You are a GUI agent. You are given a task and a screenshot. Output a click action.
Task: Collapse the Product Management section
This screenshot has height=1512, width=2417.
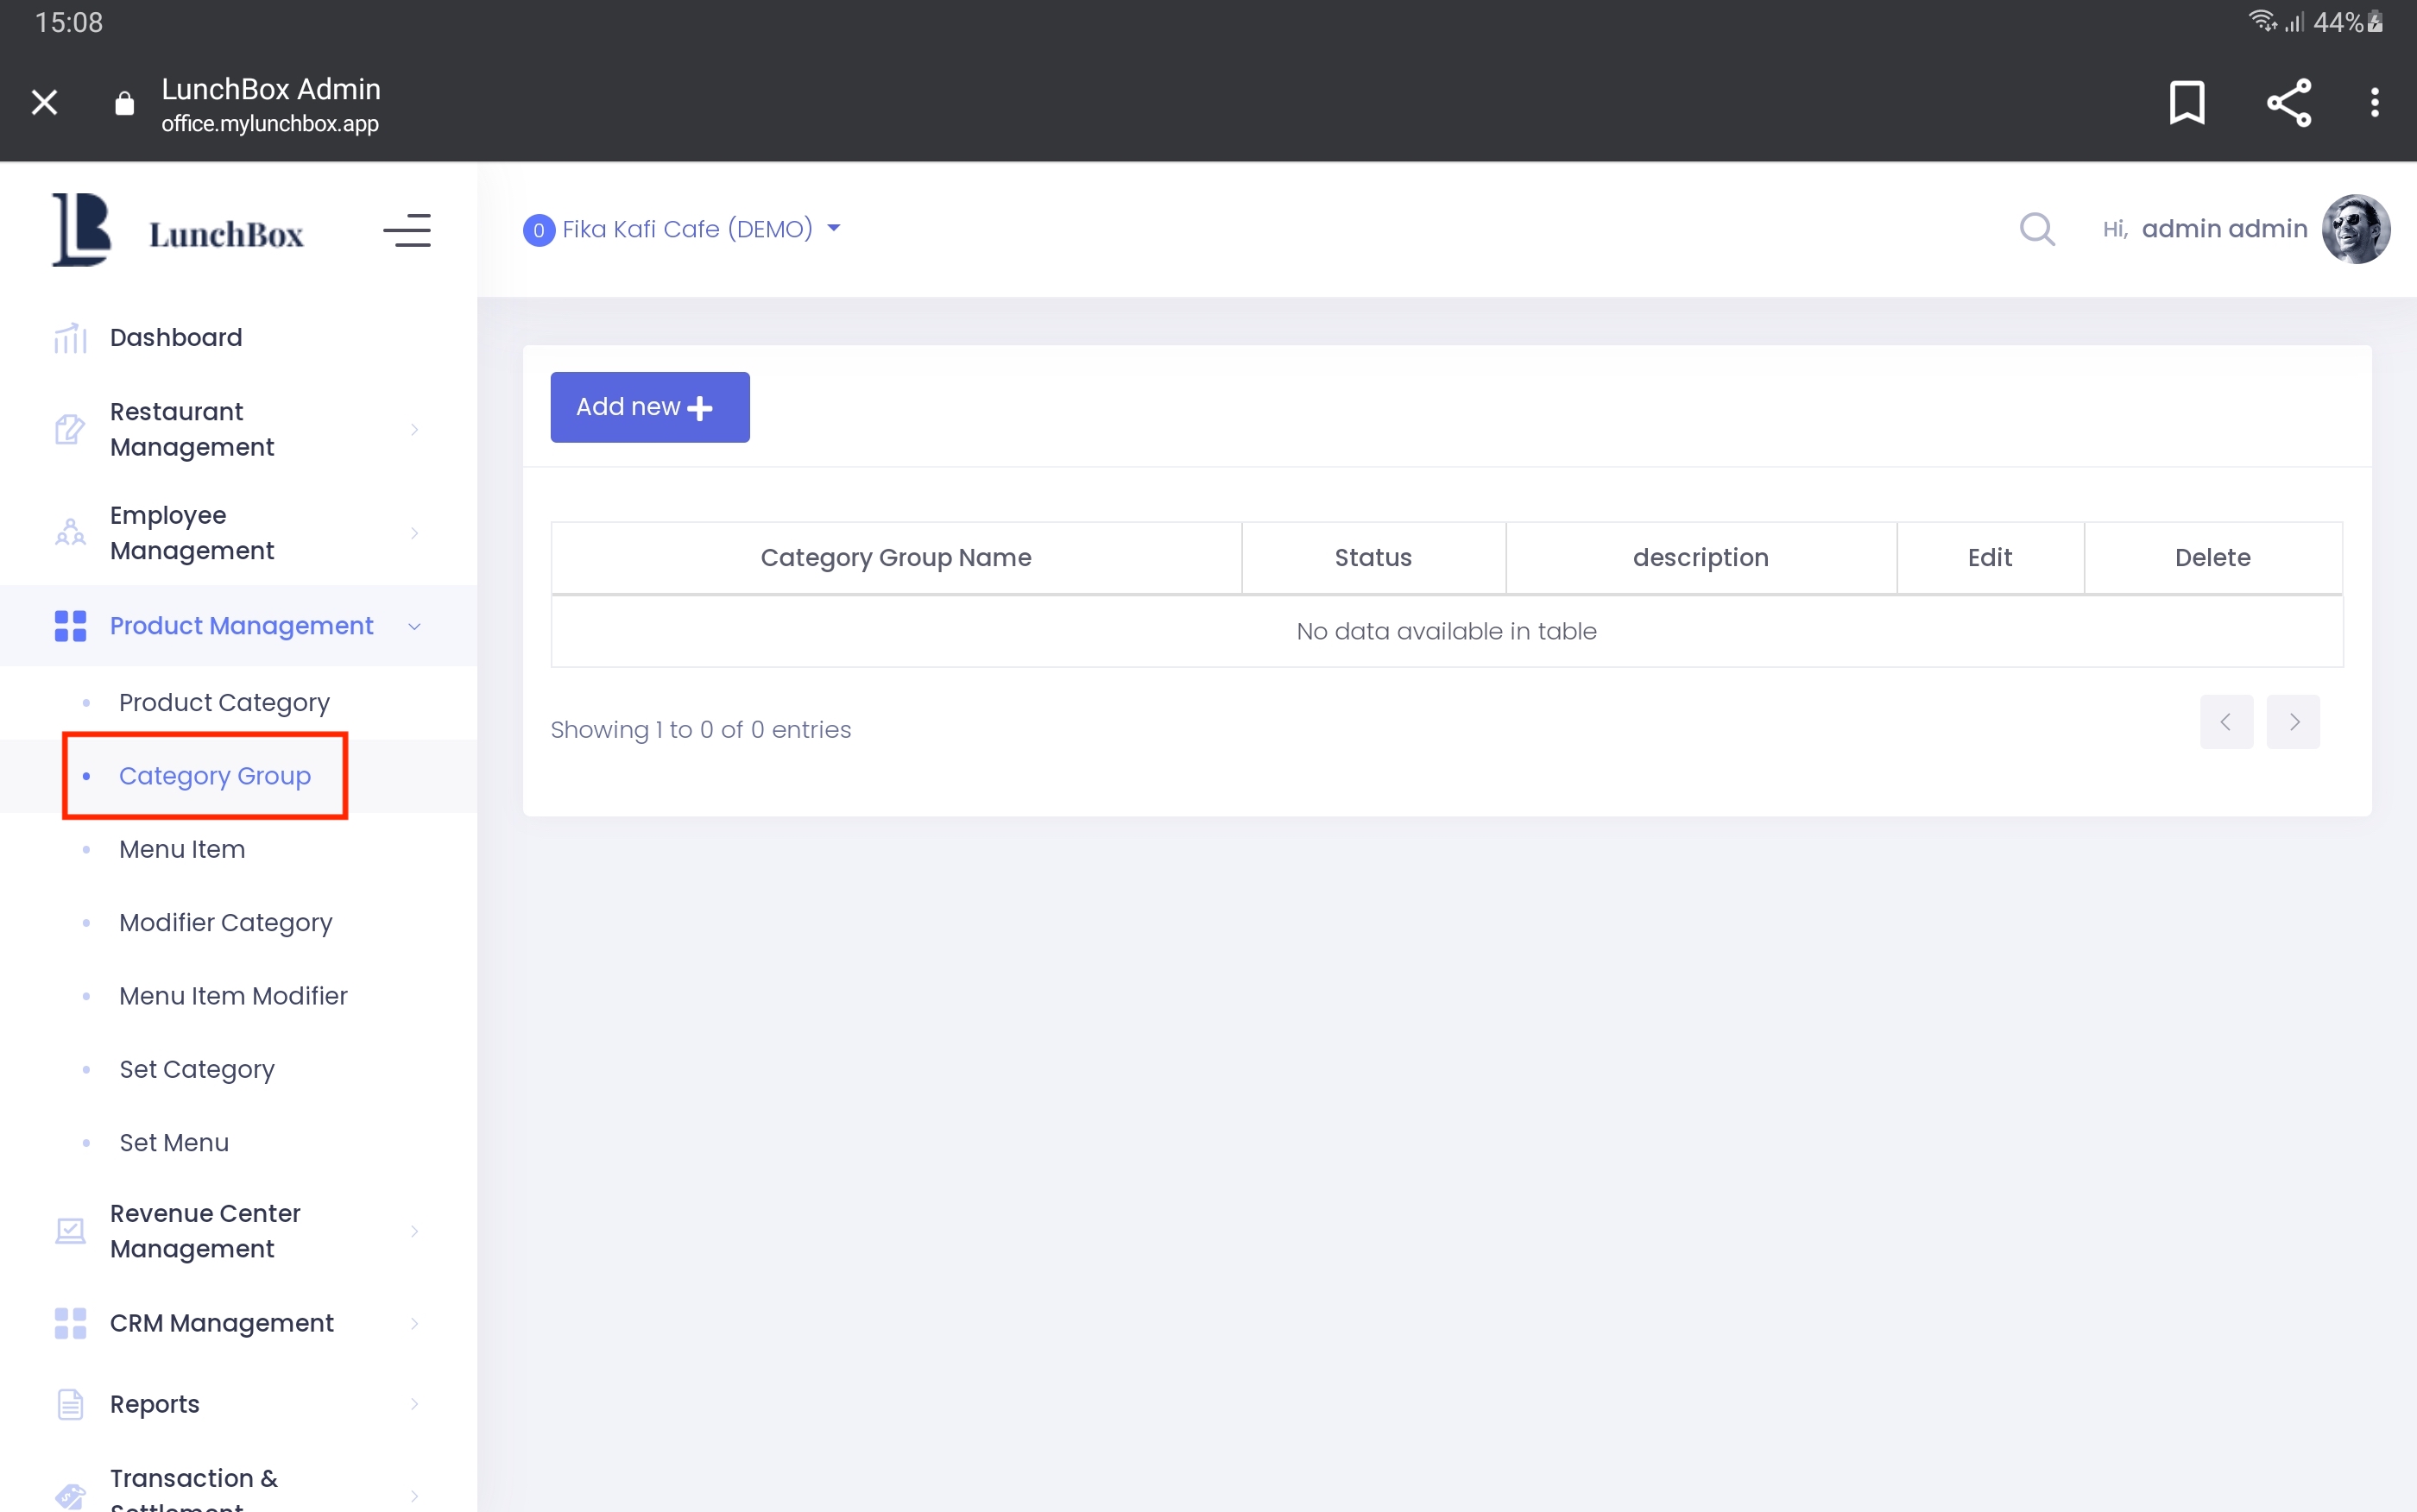click(240, 626)
